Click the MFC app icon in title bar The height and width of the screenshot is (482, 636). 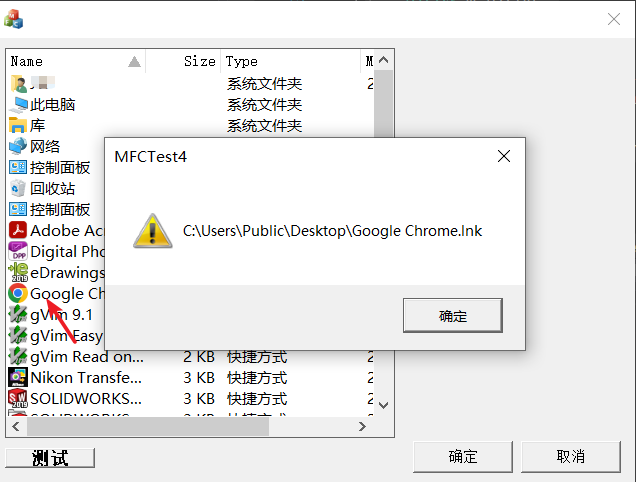click(x=13, y=19)
